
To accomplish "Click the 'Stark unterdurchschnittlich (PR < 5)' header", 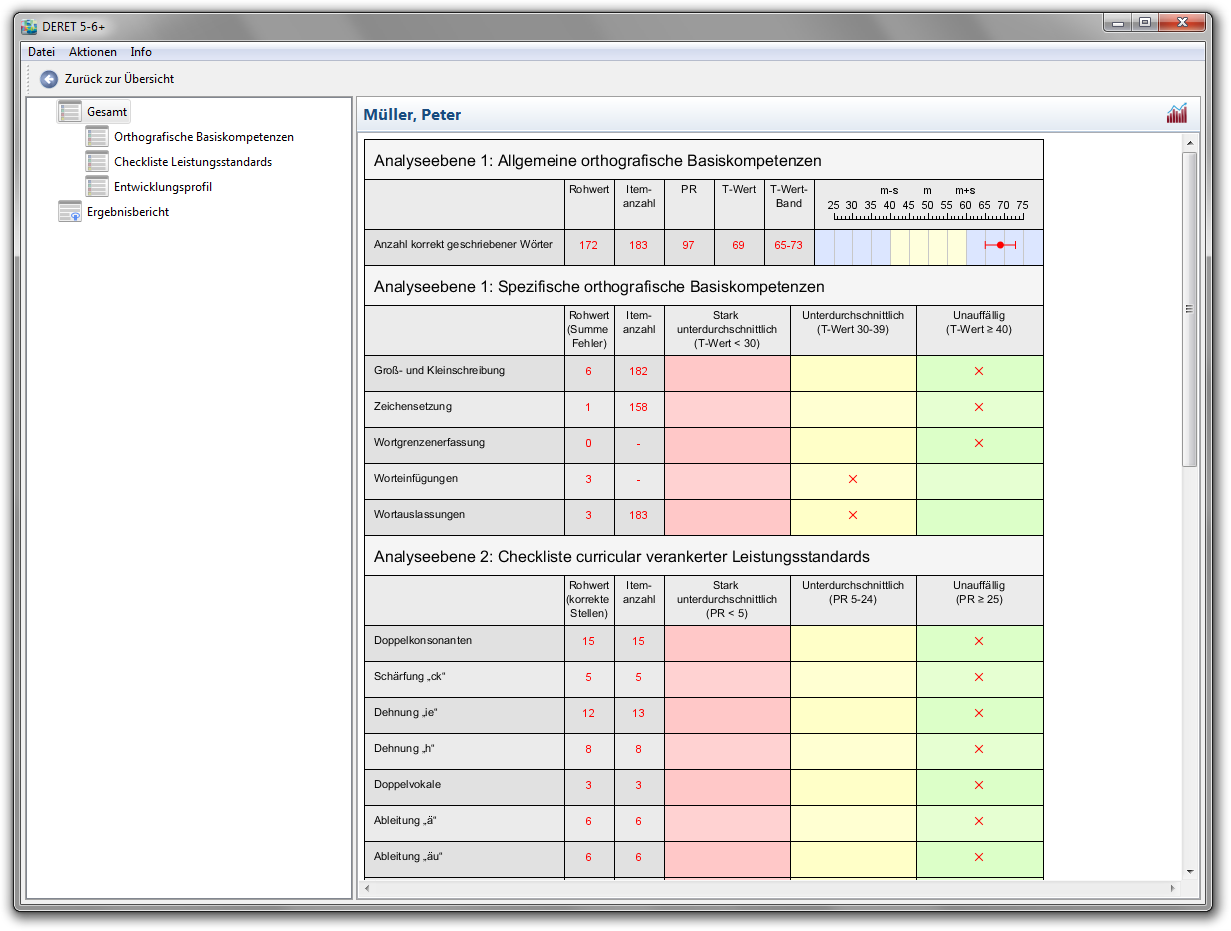I will point(727,600).
